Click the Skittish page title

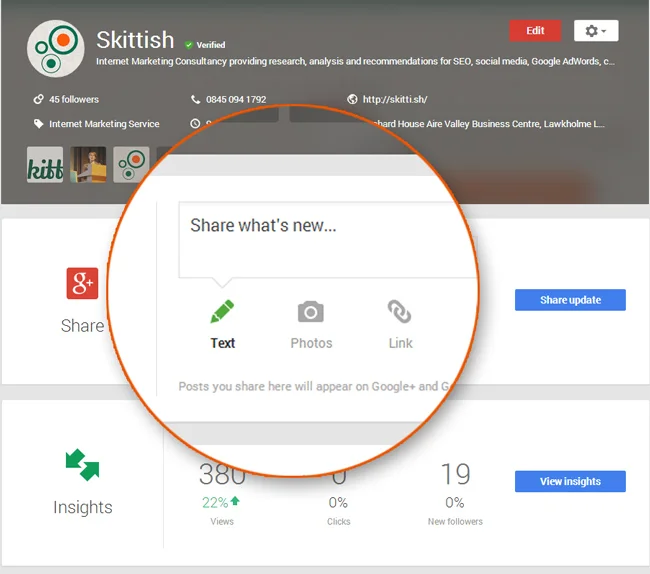point(135,40)
